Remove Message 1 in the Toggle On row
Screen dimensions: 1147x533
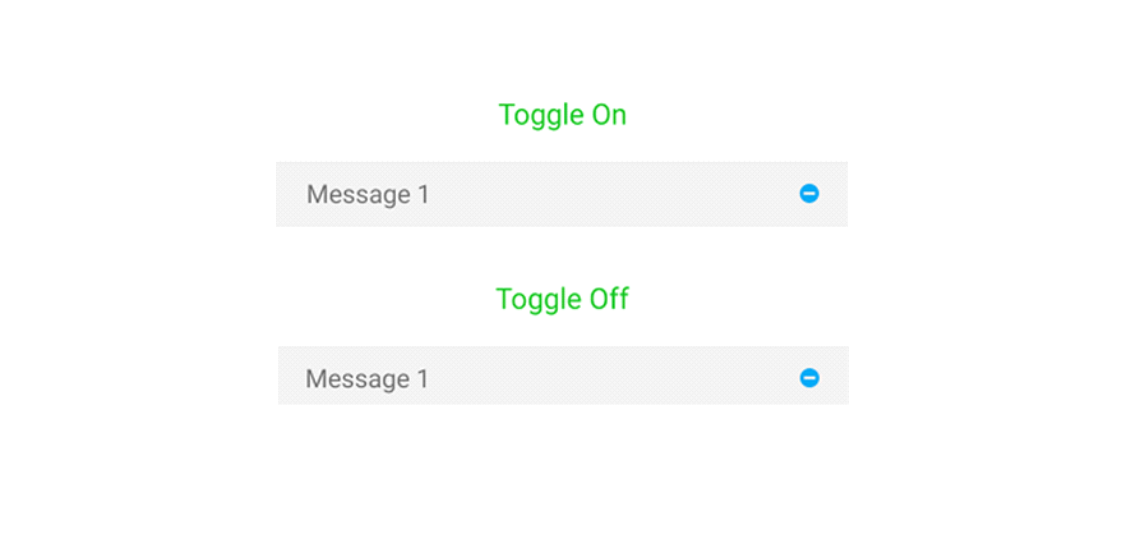point(809,194)
